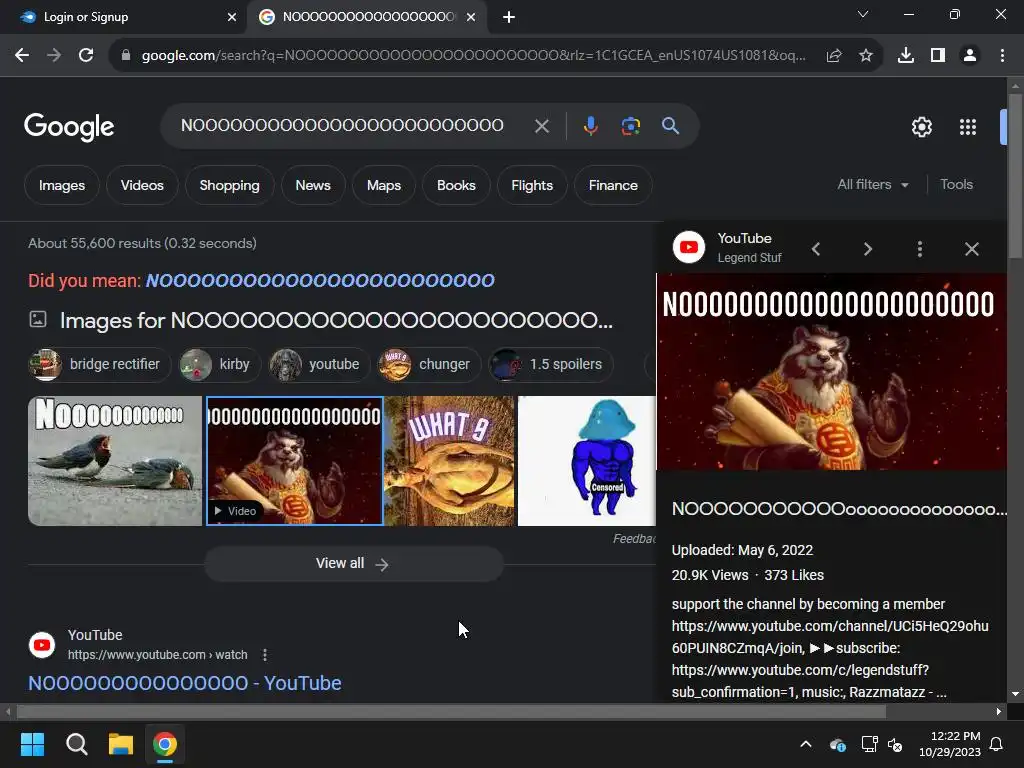Open the Chrome profile menu

tap(970, 56)
